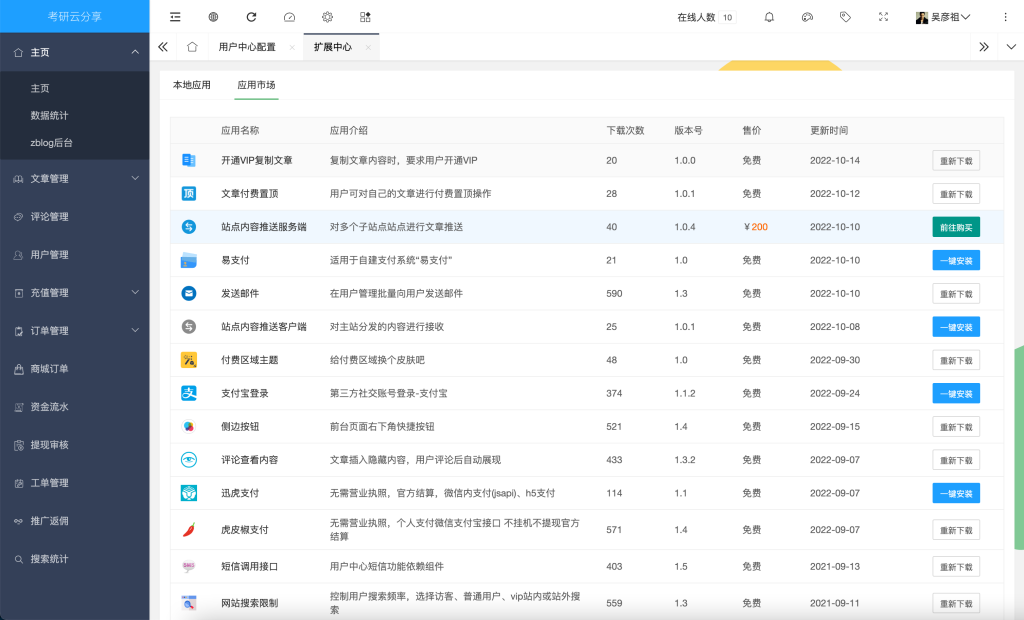Click 前往购买 for 站点内容推送服务端
Viewport: 1024px width, 620px height.
(x=955, y=227)
